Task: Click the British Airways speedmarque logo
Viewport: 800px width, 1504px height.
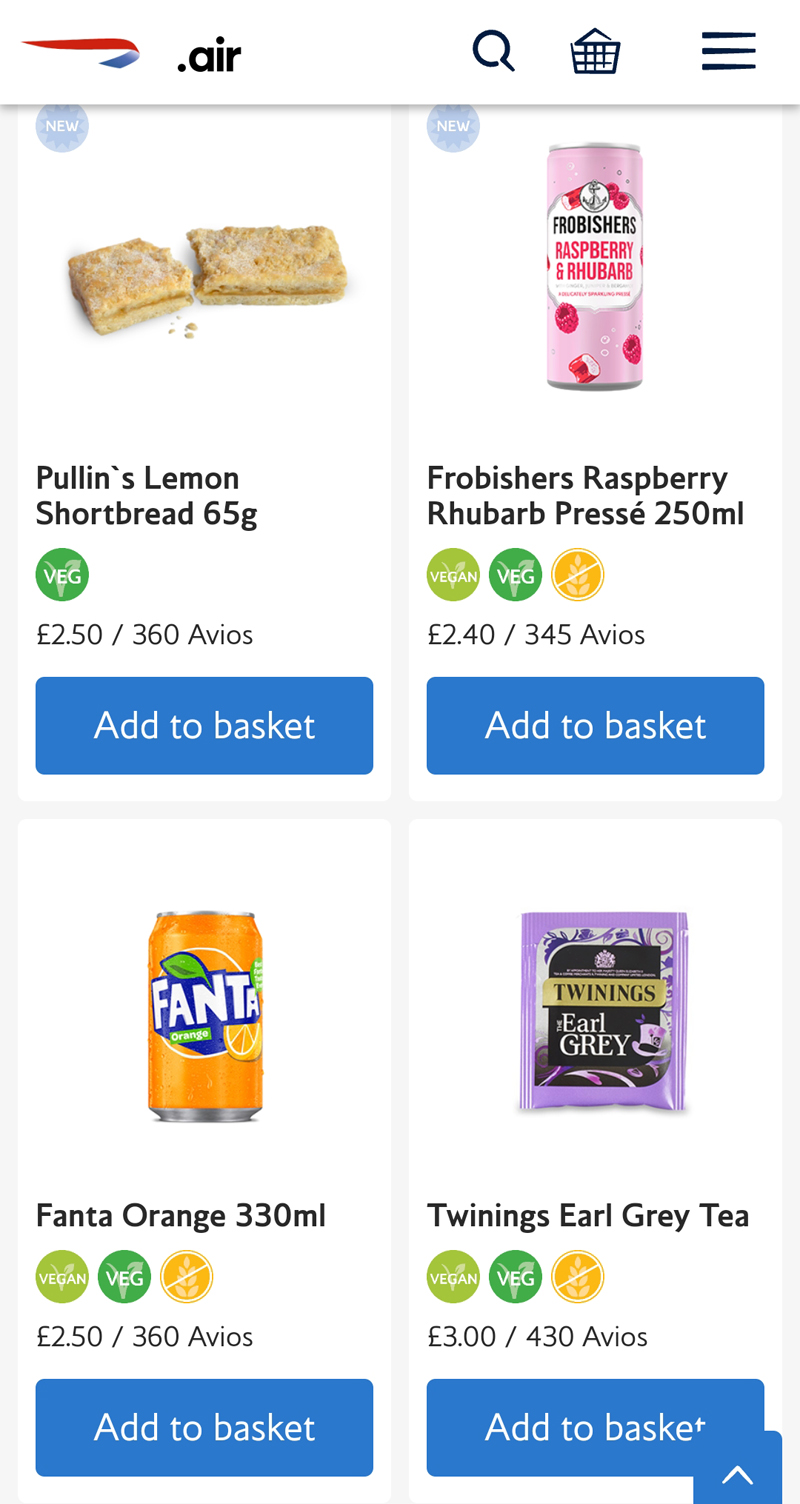Action: point(80,52)
